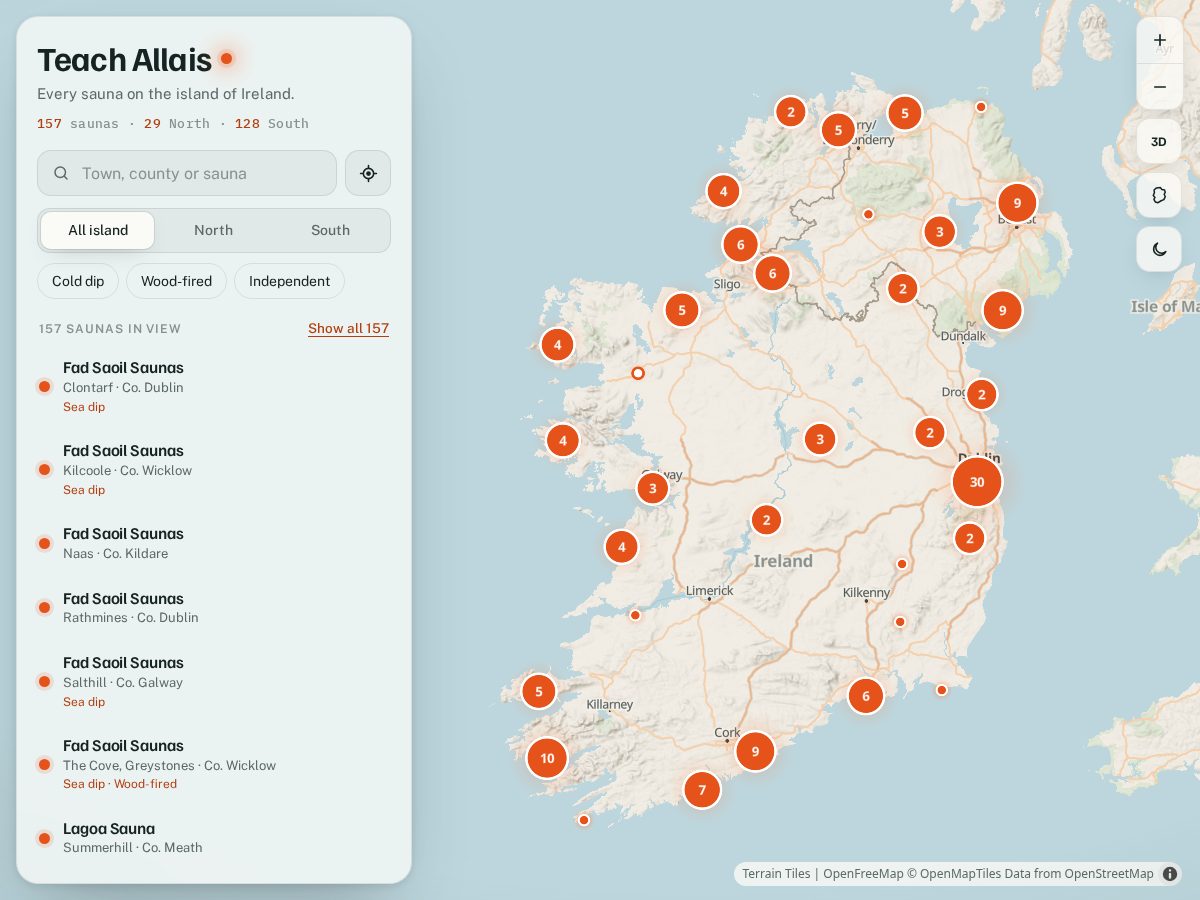Open the map attribution info icon

click(1170, 874)
